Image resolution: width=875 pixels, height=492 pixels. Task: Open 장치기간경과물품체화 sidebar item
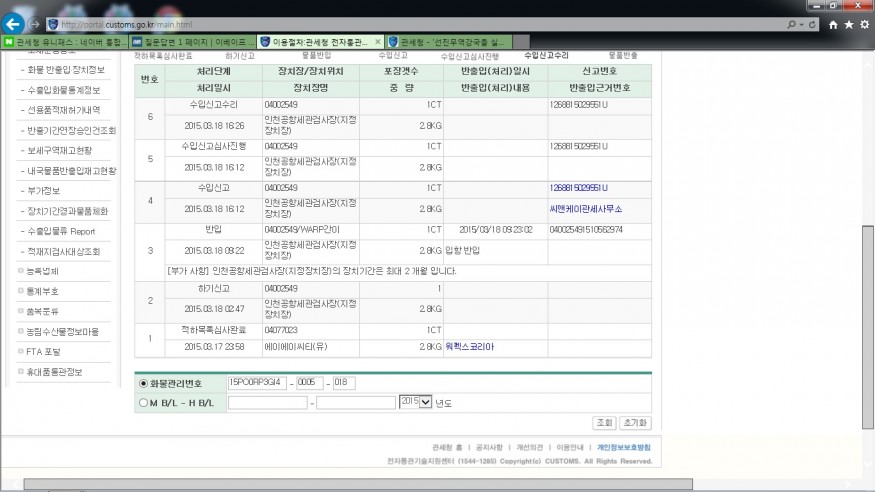[68, 211]
